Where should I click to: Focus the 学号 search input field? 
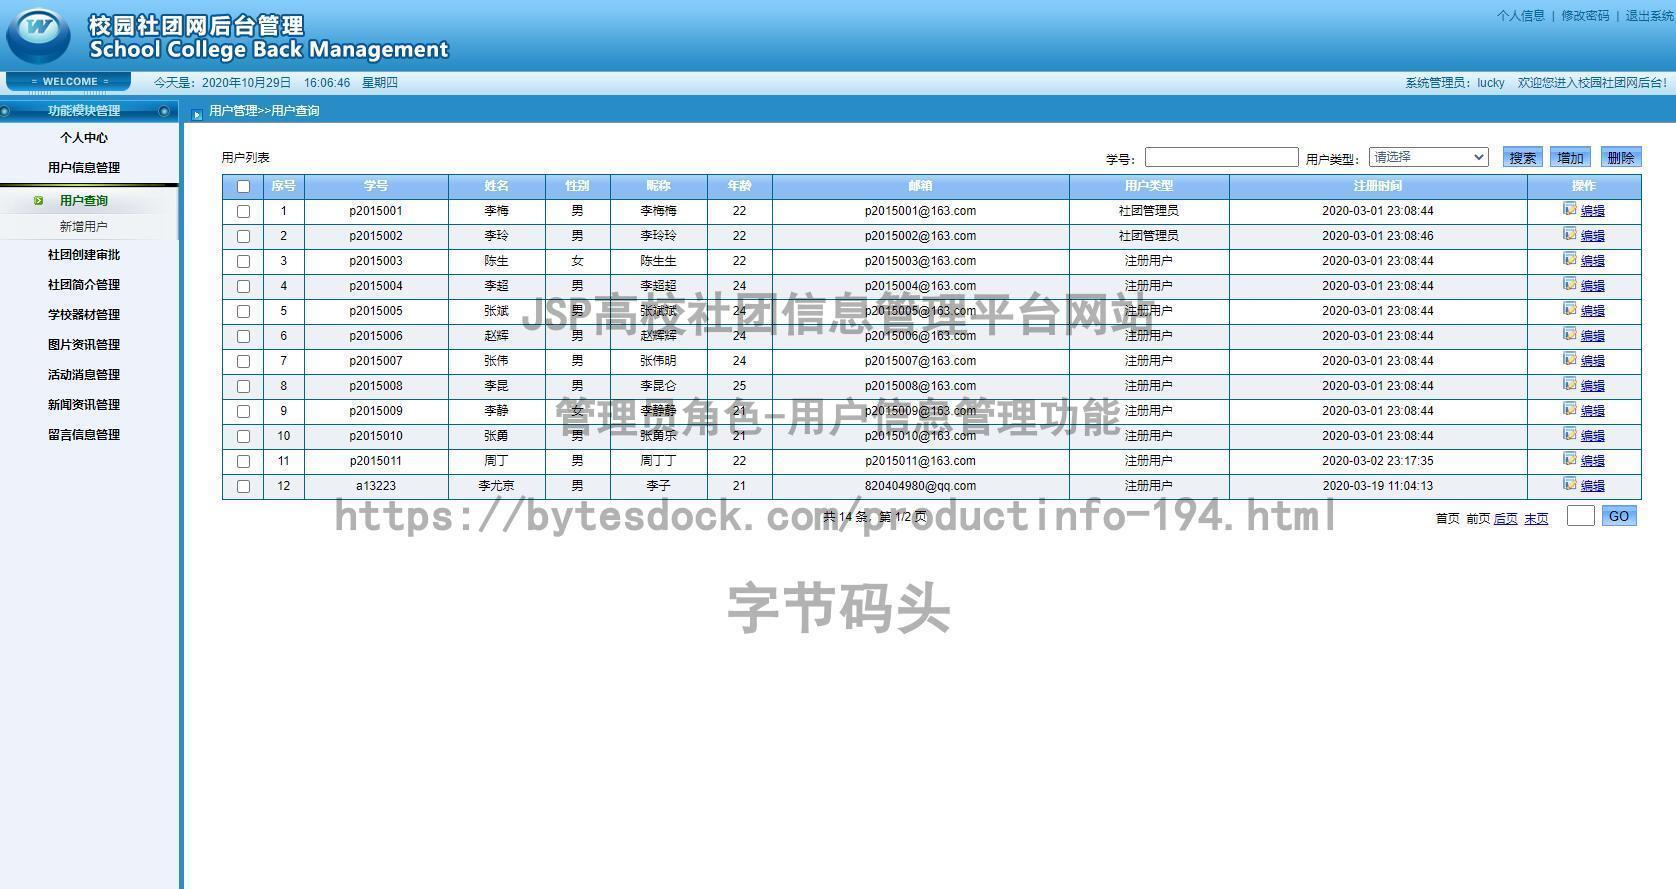coord(1221,157)
